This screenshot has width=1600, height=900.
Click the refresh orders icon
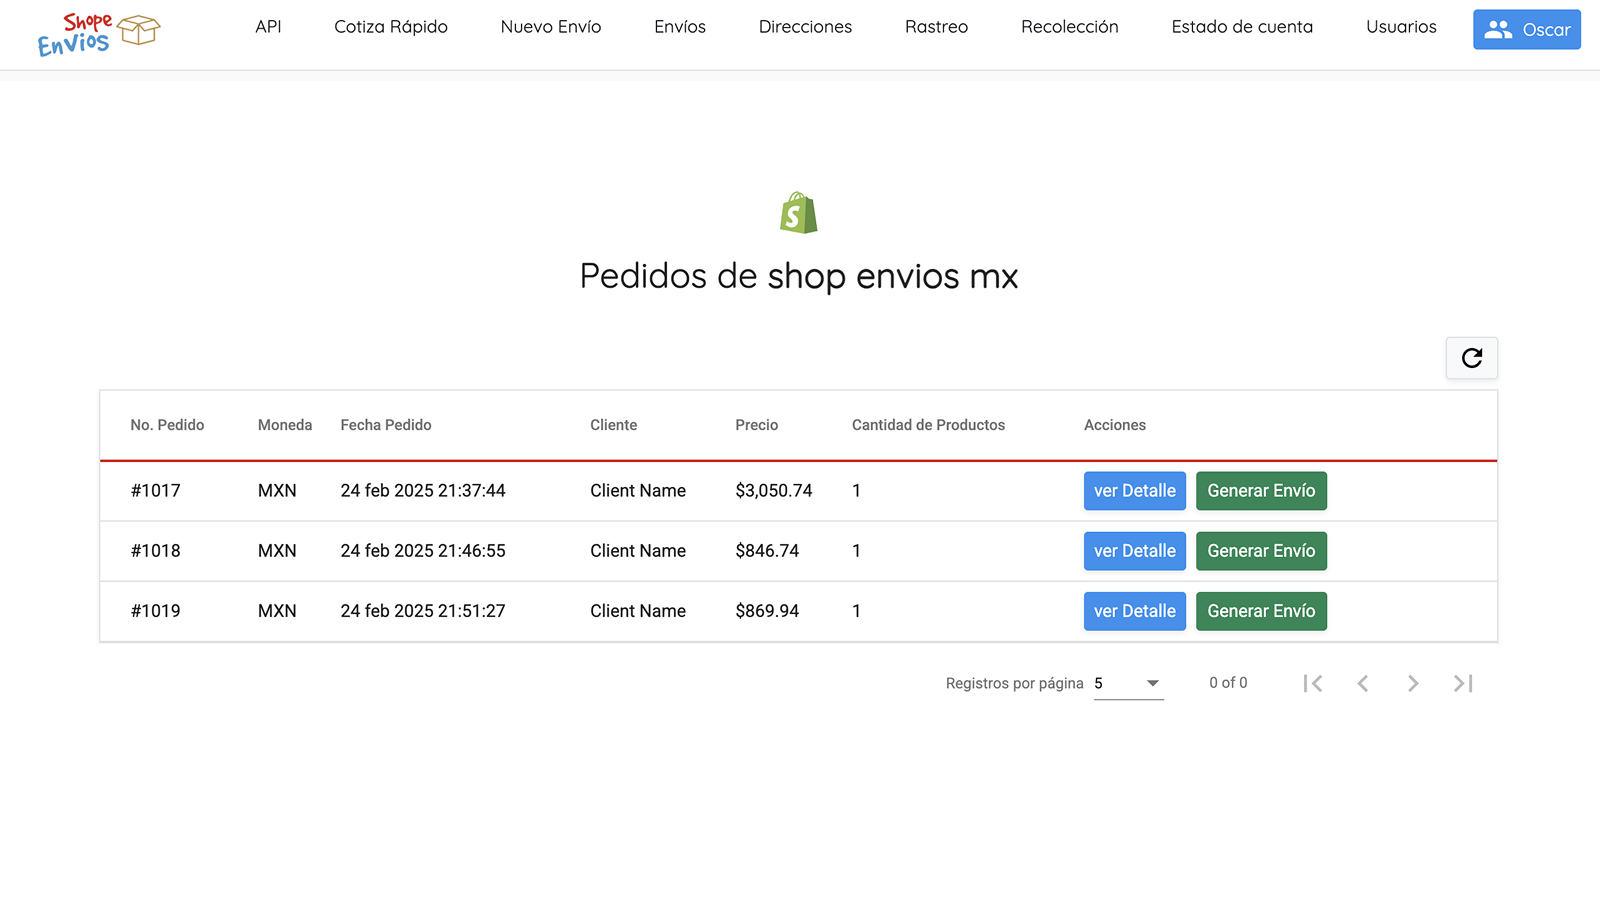click(1471, 358)
